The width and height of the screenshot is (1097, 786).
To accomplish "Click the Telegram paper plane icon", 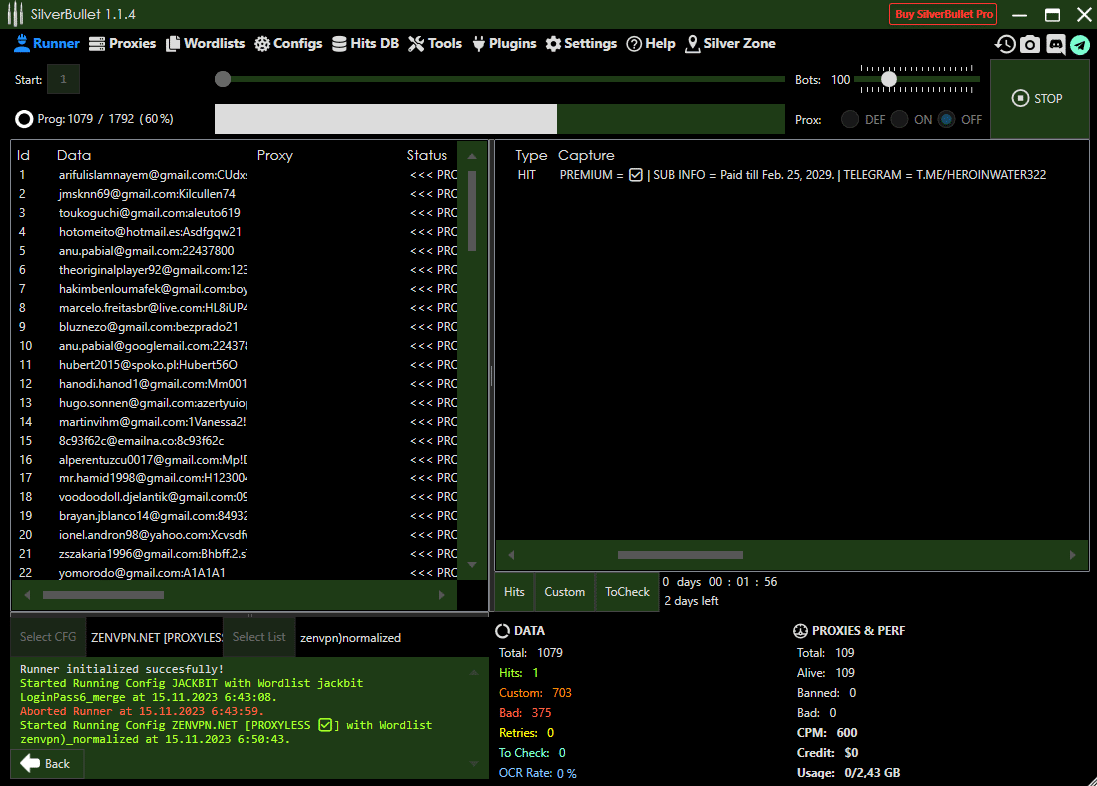I will [x=1080, y=44].
